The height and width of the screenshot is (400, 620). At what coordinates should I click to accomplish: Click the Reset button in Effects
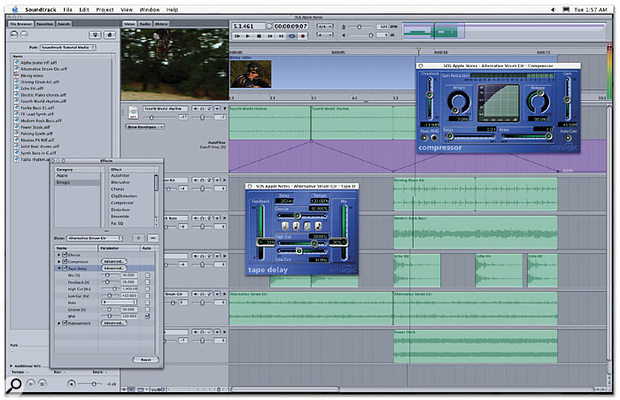(x=145, y=359)
